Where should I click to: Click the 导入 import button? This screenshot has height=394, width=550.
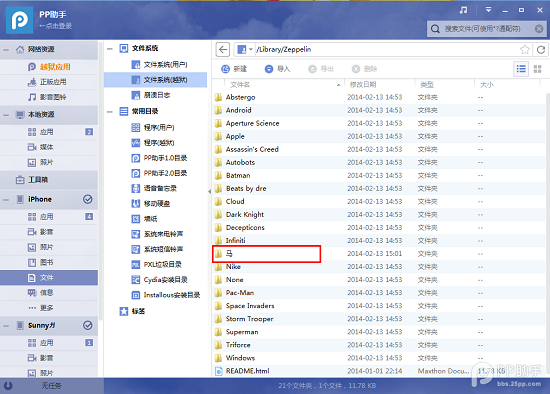[x=277, y=69]
